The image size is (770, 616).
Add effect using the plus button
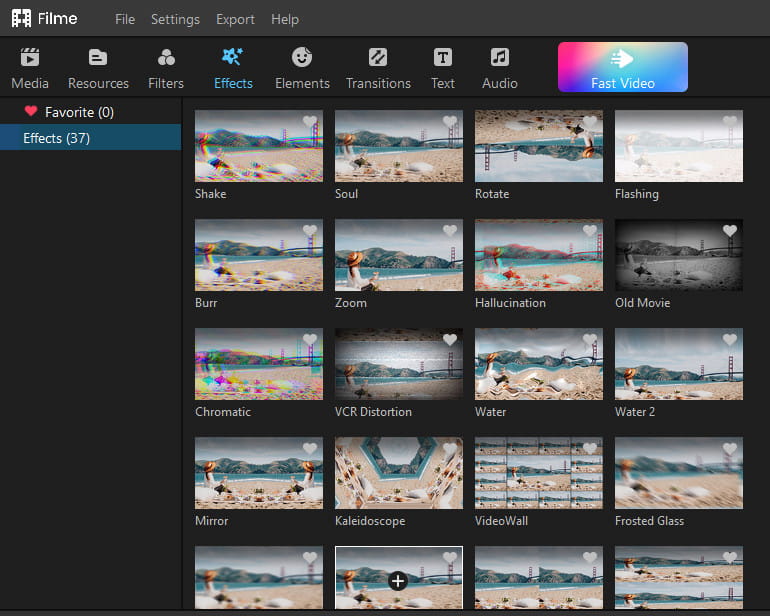pyautogui.click(x=398, y=580)
